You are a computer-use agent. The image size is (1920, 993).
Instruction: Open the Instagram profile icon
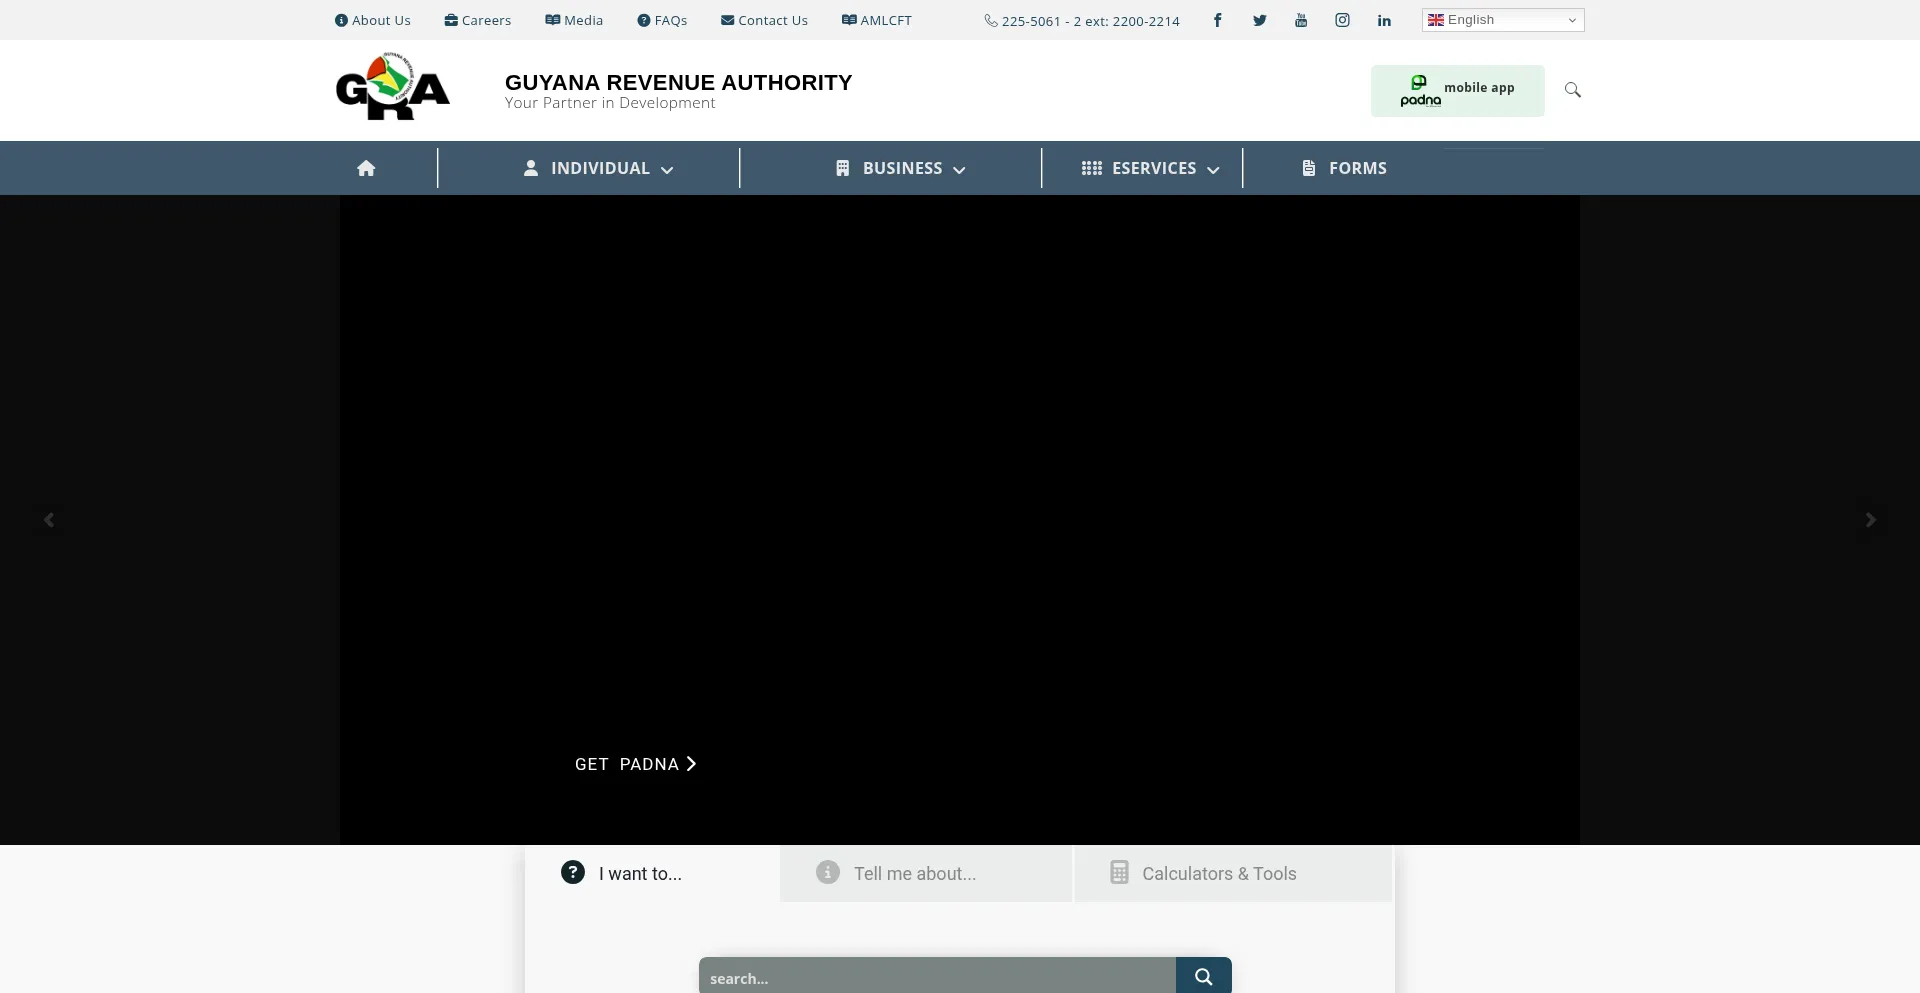(x=1342, y=20)
